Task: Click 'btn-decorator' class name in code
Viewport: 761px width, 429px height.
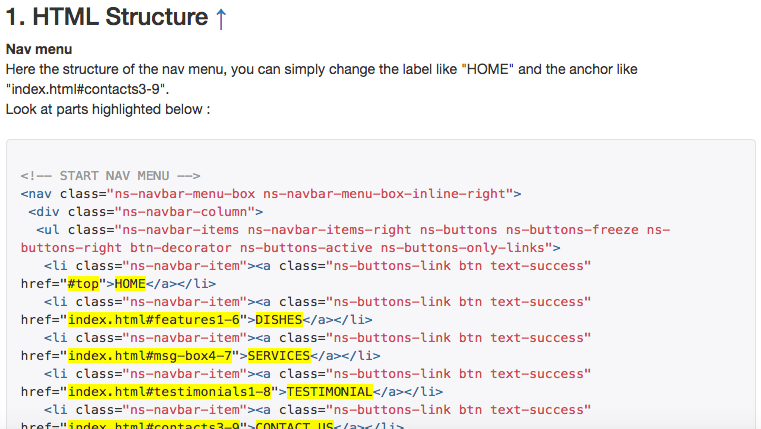Action: pos(181,248)
